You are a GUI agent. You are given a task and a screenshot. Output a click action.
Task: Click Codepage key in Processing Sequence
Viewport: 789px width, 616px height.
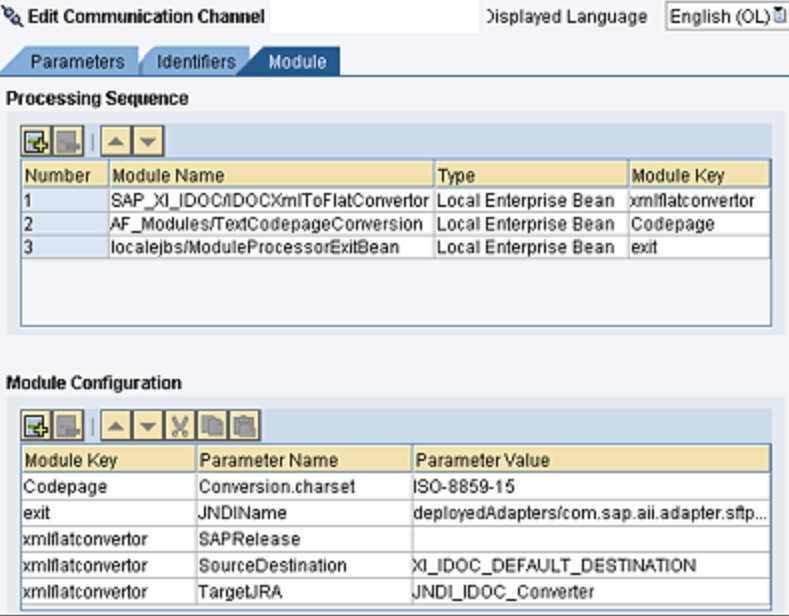point(699,224)
